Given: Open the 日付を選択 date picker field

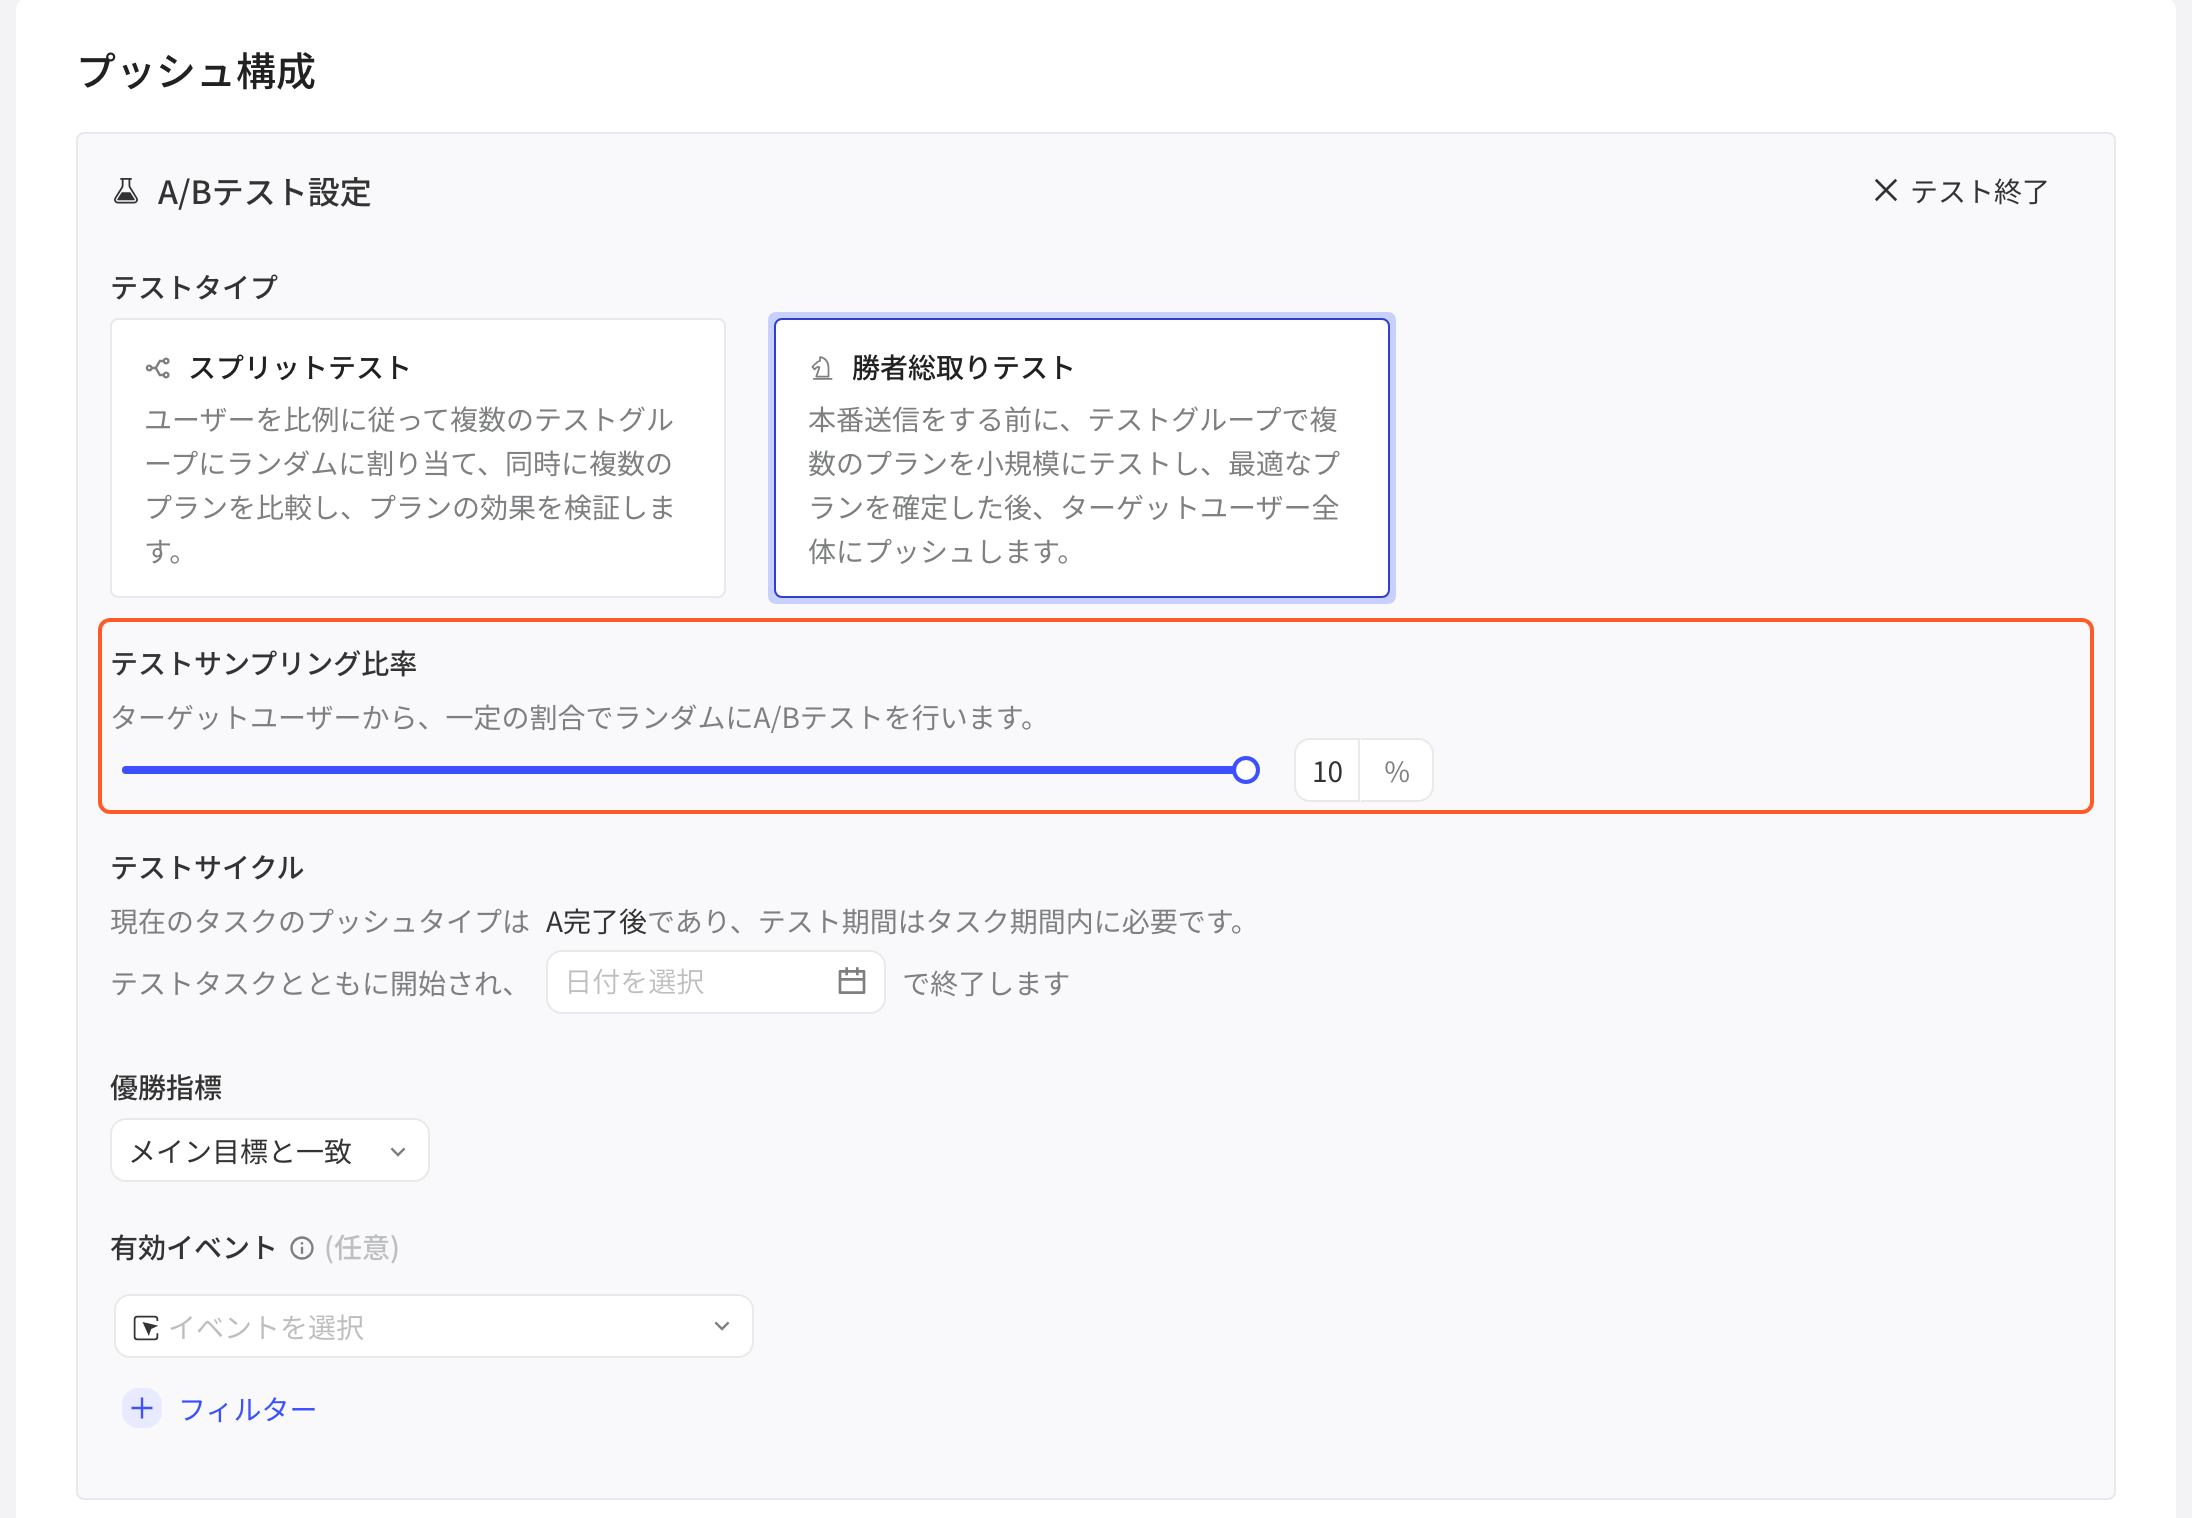Looking at the screenshot, I should pyautogui.click(x=716, y=982).
